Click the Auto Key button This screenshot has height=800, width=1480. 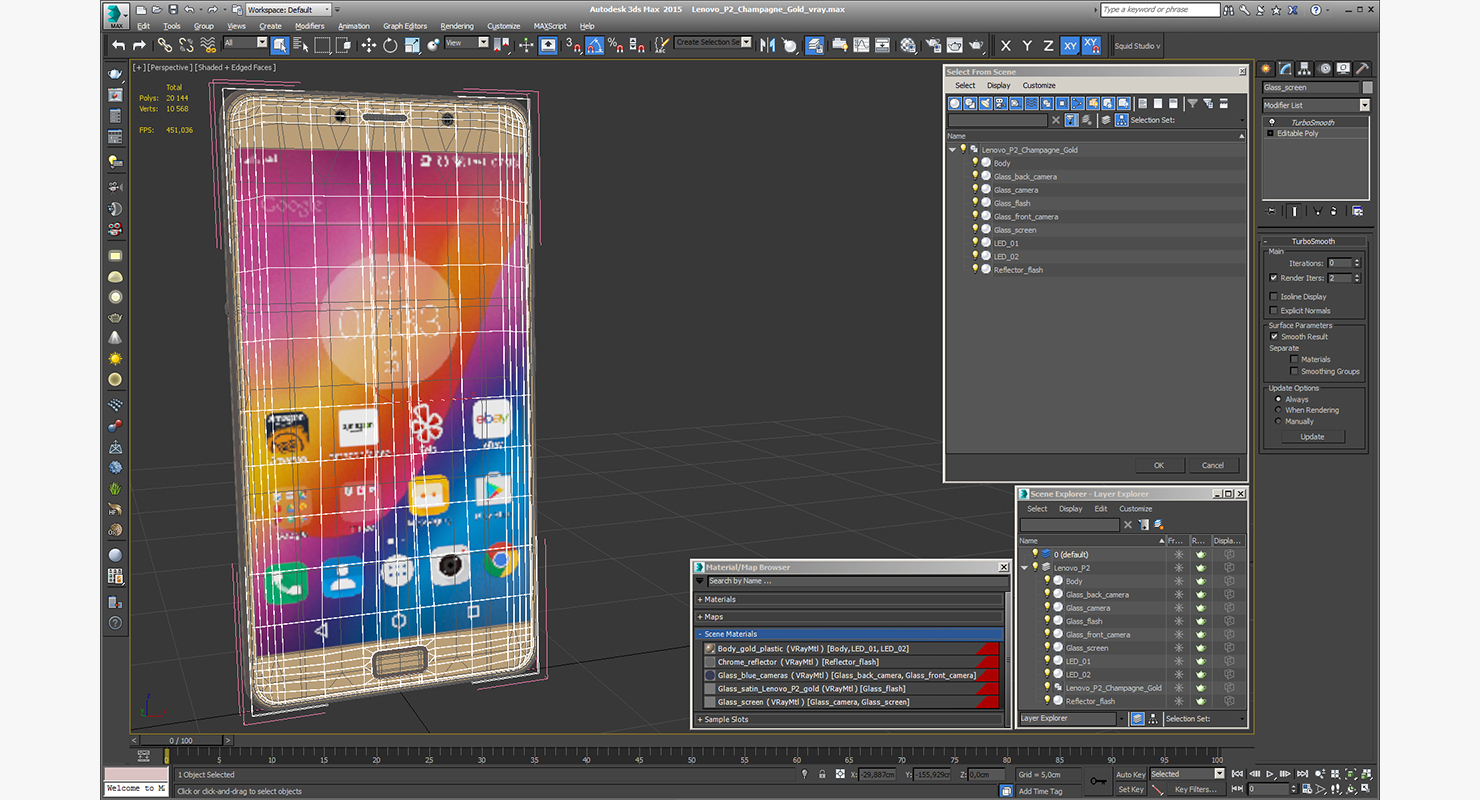point(1130,774)
